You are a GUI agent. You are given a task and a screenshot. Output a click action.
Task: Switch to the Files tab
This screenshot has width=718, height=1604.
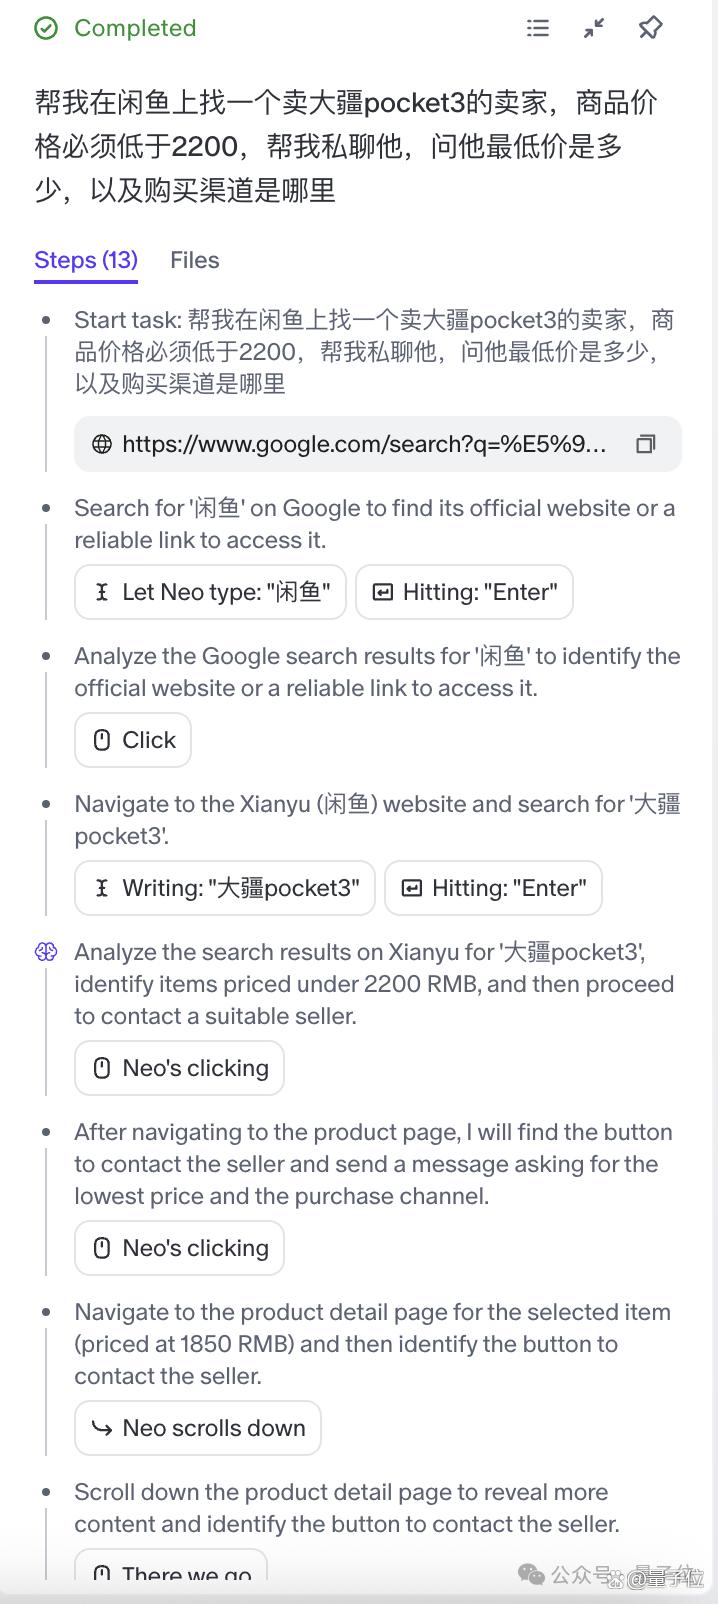(194, 260)
